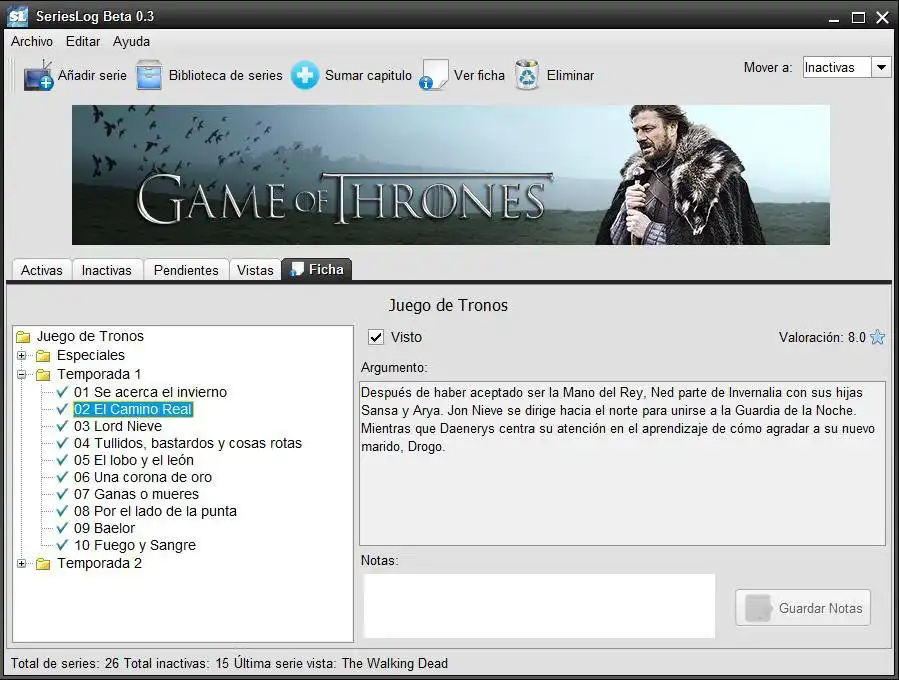This screenshot has width=899, height=680.
Task: Expand the Temporada 2 tree node
Action: 21,564
